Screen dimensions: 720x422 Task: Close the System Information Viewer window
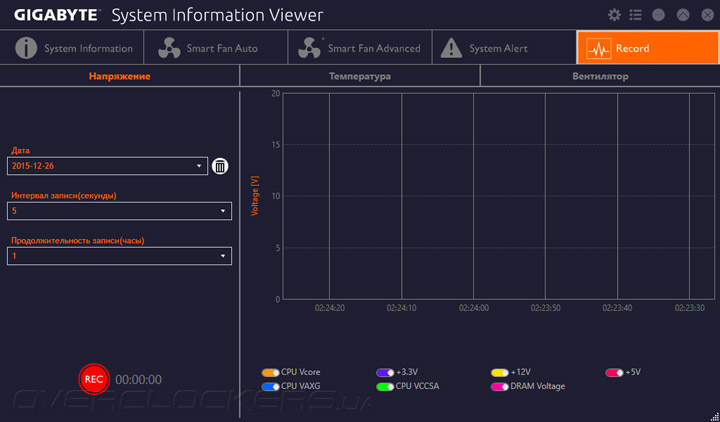[x=708, y=15]
